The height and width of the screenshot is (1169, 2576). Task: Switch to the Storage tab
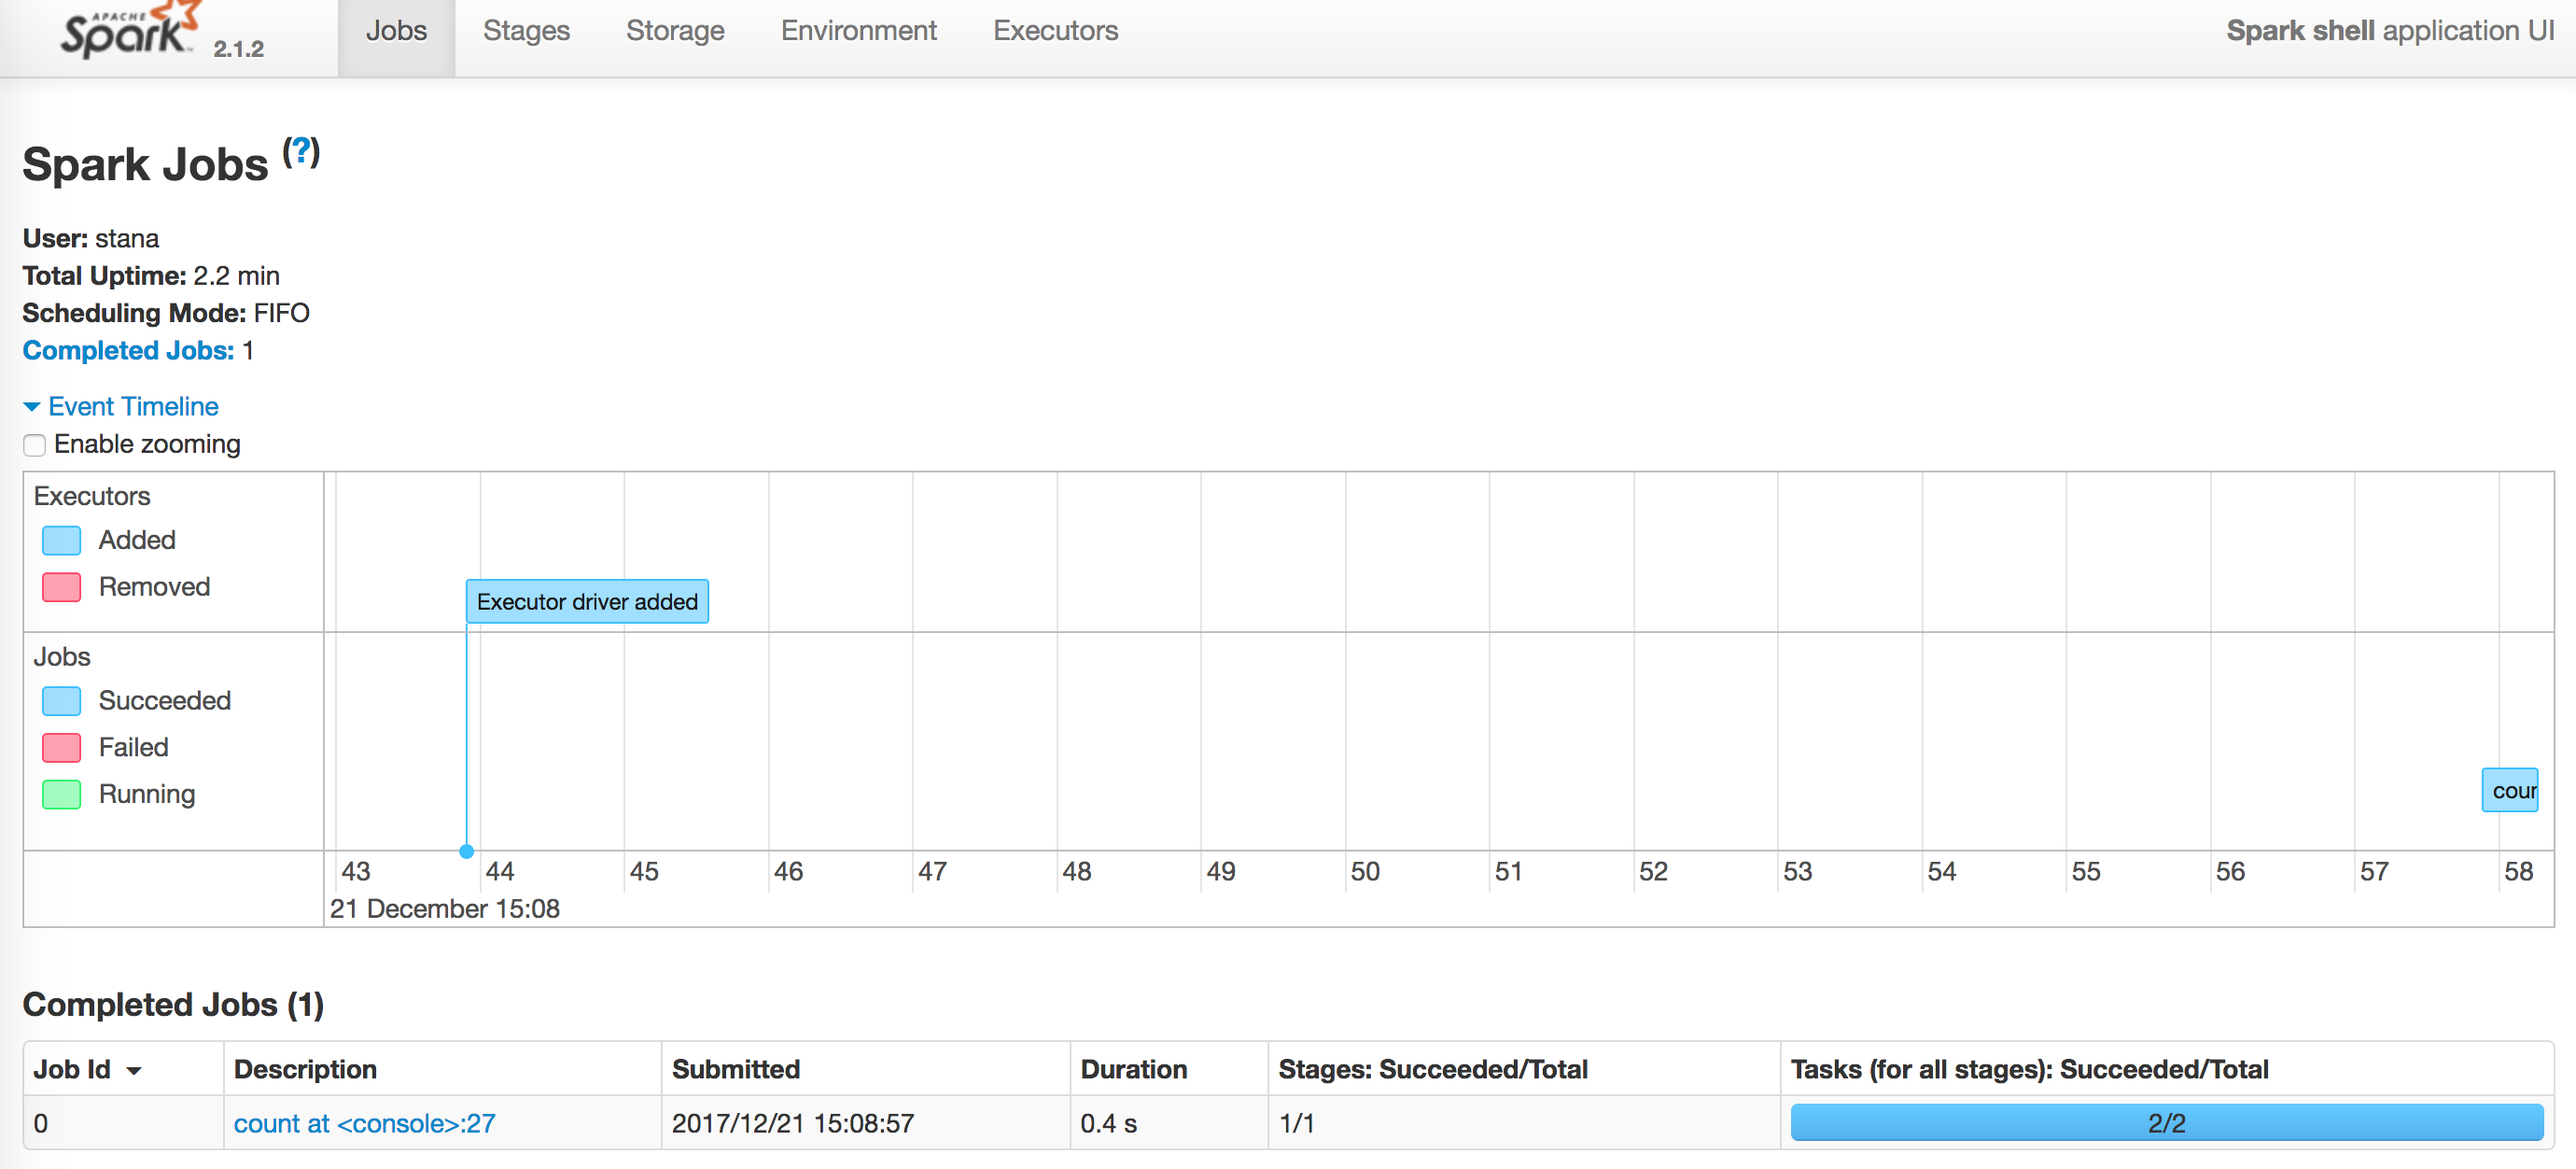coord(675,32)
